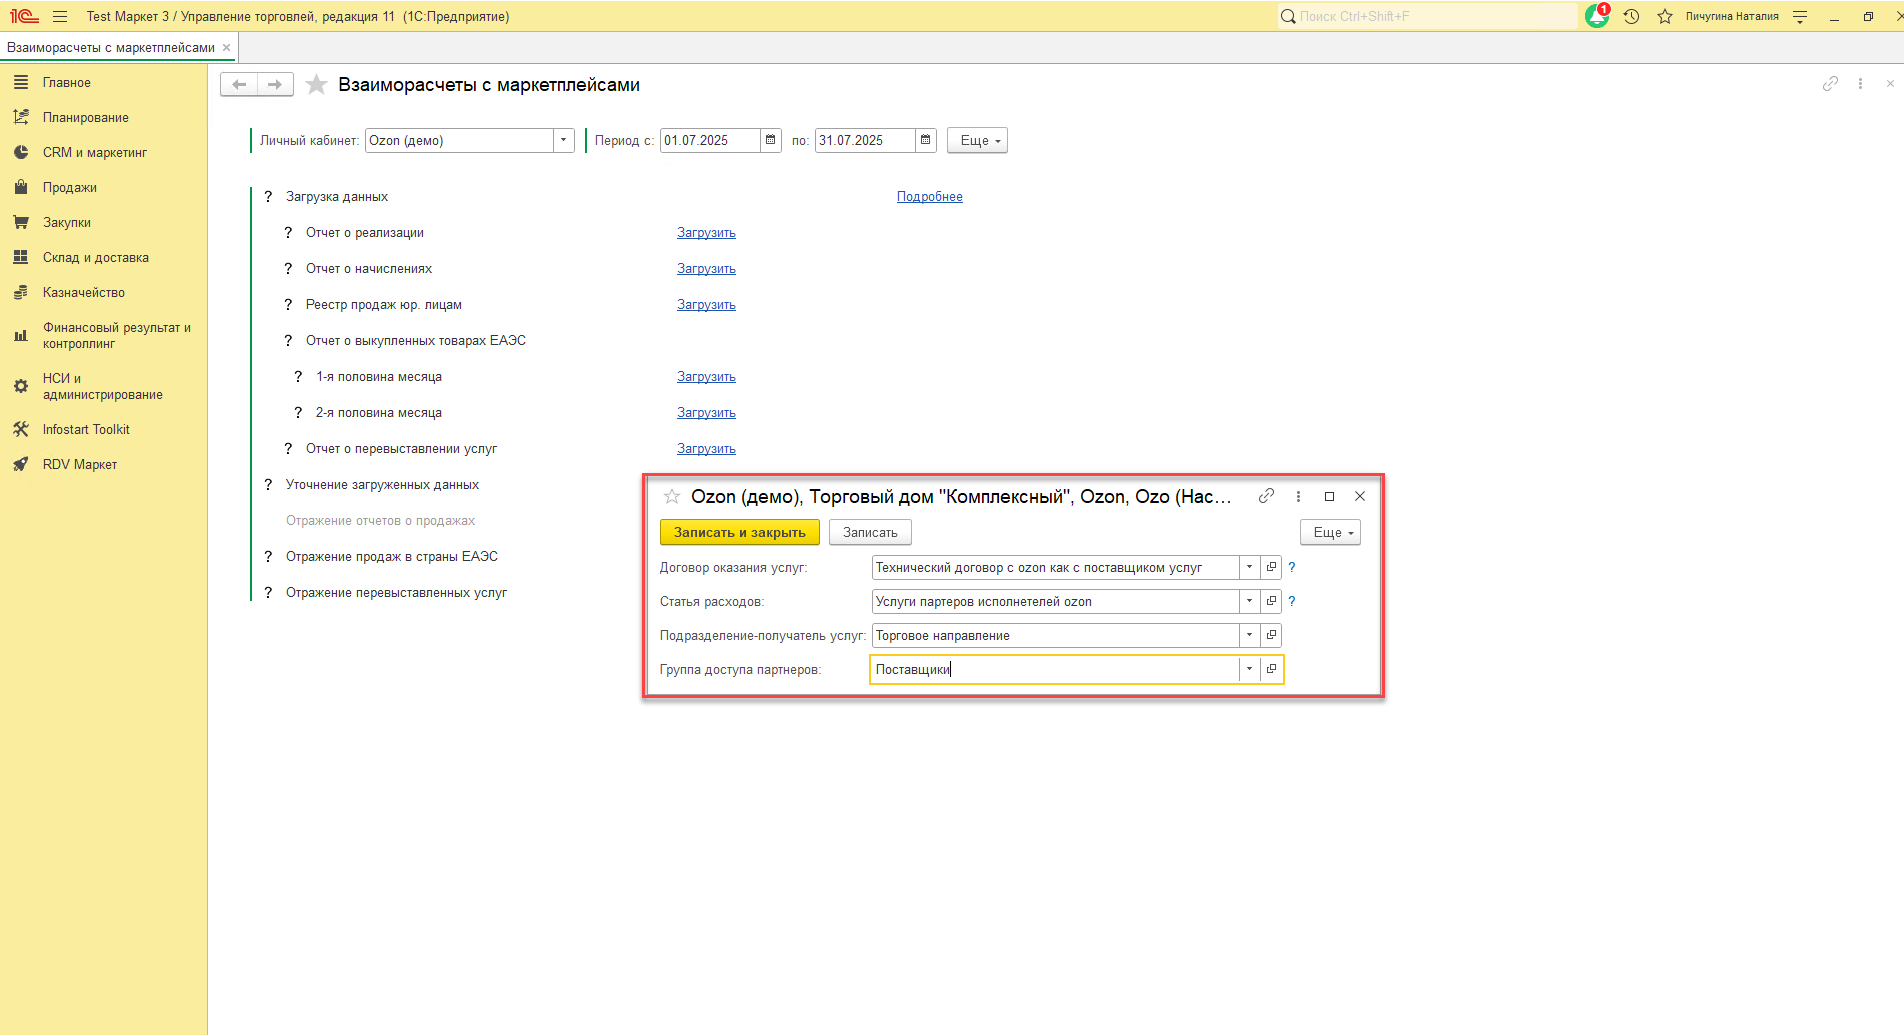The height and width of the screenshot is (1035, 1904).
Task: Open calendar for period start date
Action: coord(771,140)
